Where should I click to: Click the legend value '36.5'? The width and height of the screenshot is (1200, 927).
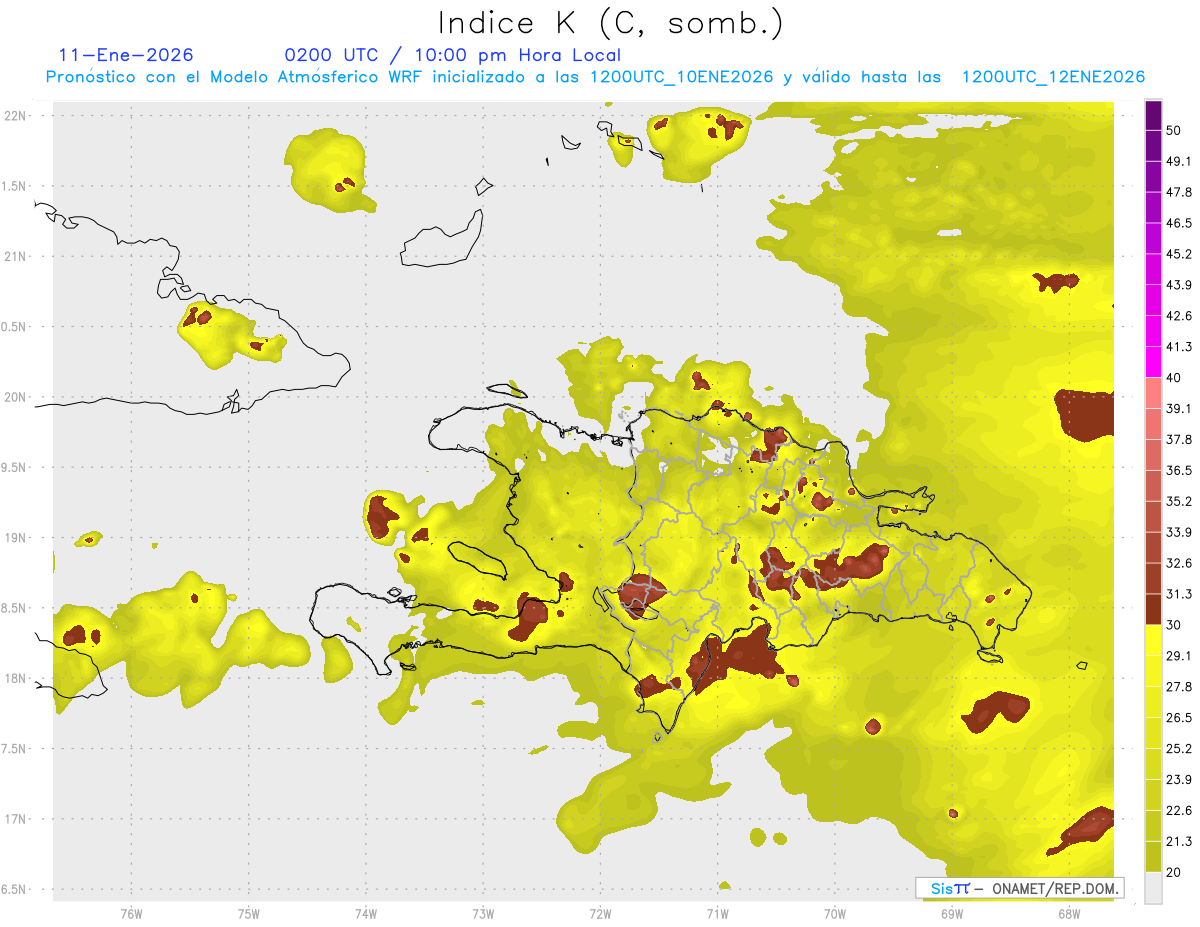tap(1179, 470)
